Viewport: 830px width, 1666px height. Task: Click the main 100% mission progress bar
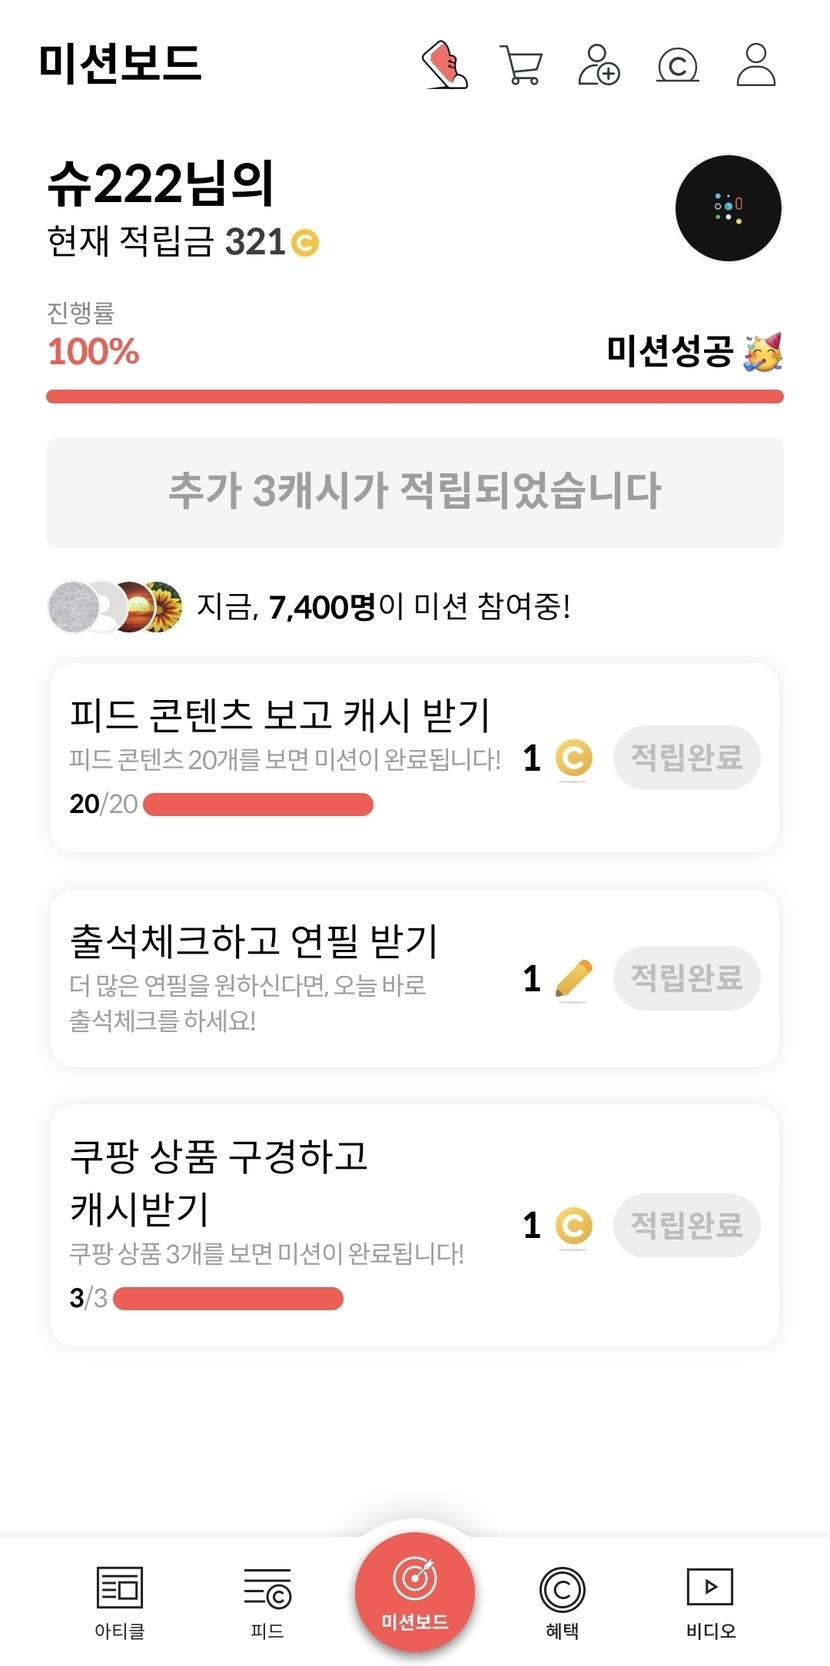[415, 397]
